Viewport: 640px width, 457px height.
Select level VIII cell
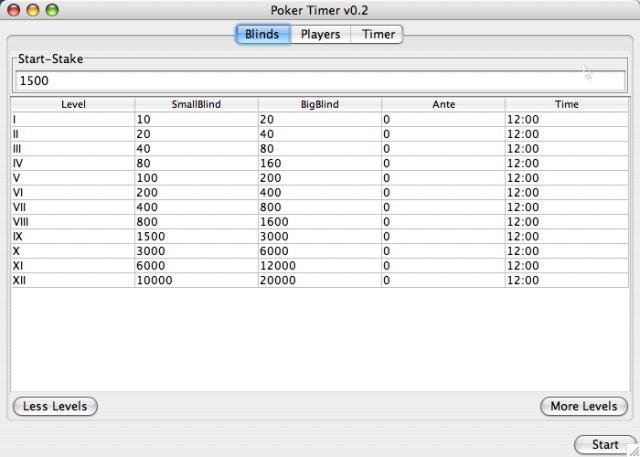coord(73,222)
